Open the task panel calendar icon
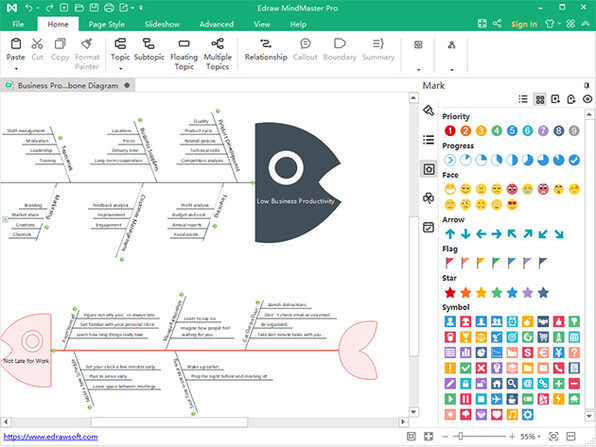Image resolution: width=596 pixels, height=447 pixels. (x=429, y=227)
